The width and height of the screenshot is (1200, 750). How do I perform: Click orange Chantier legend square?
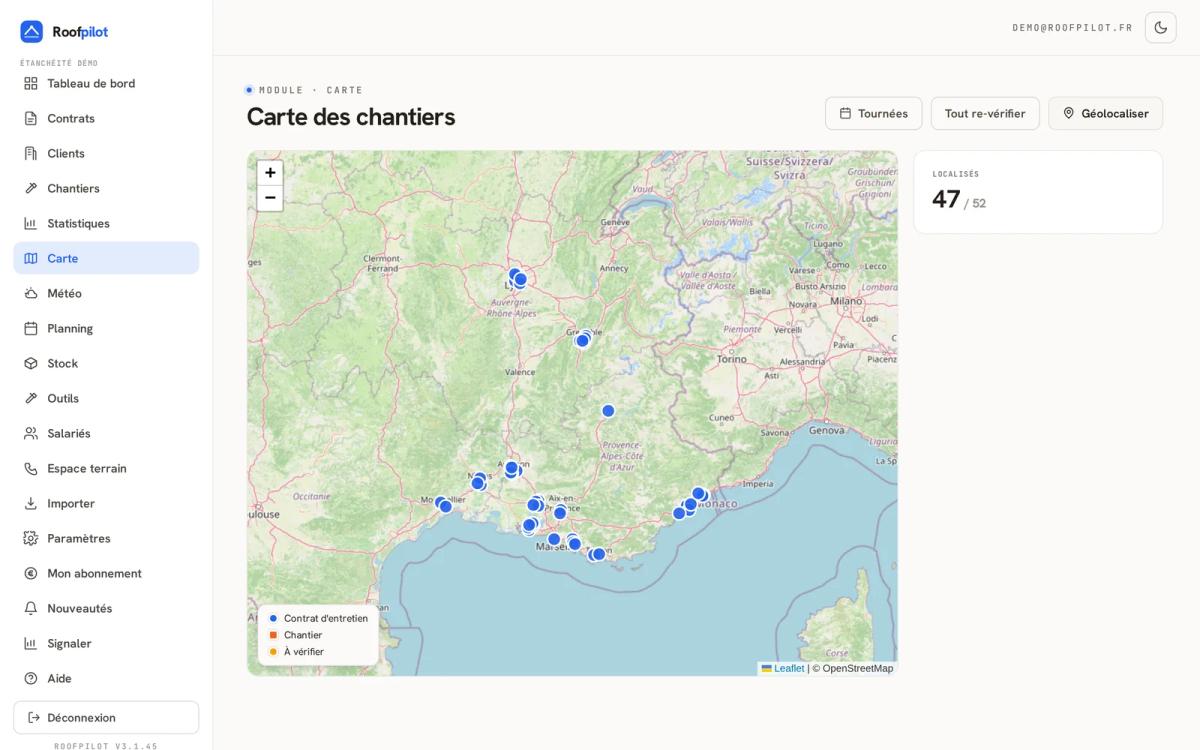point(273,635)
